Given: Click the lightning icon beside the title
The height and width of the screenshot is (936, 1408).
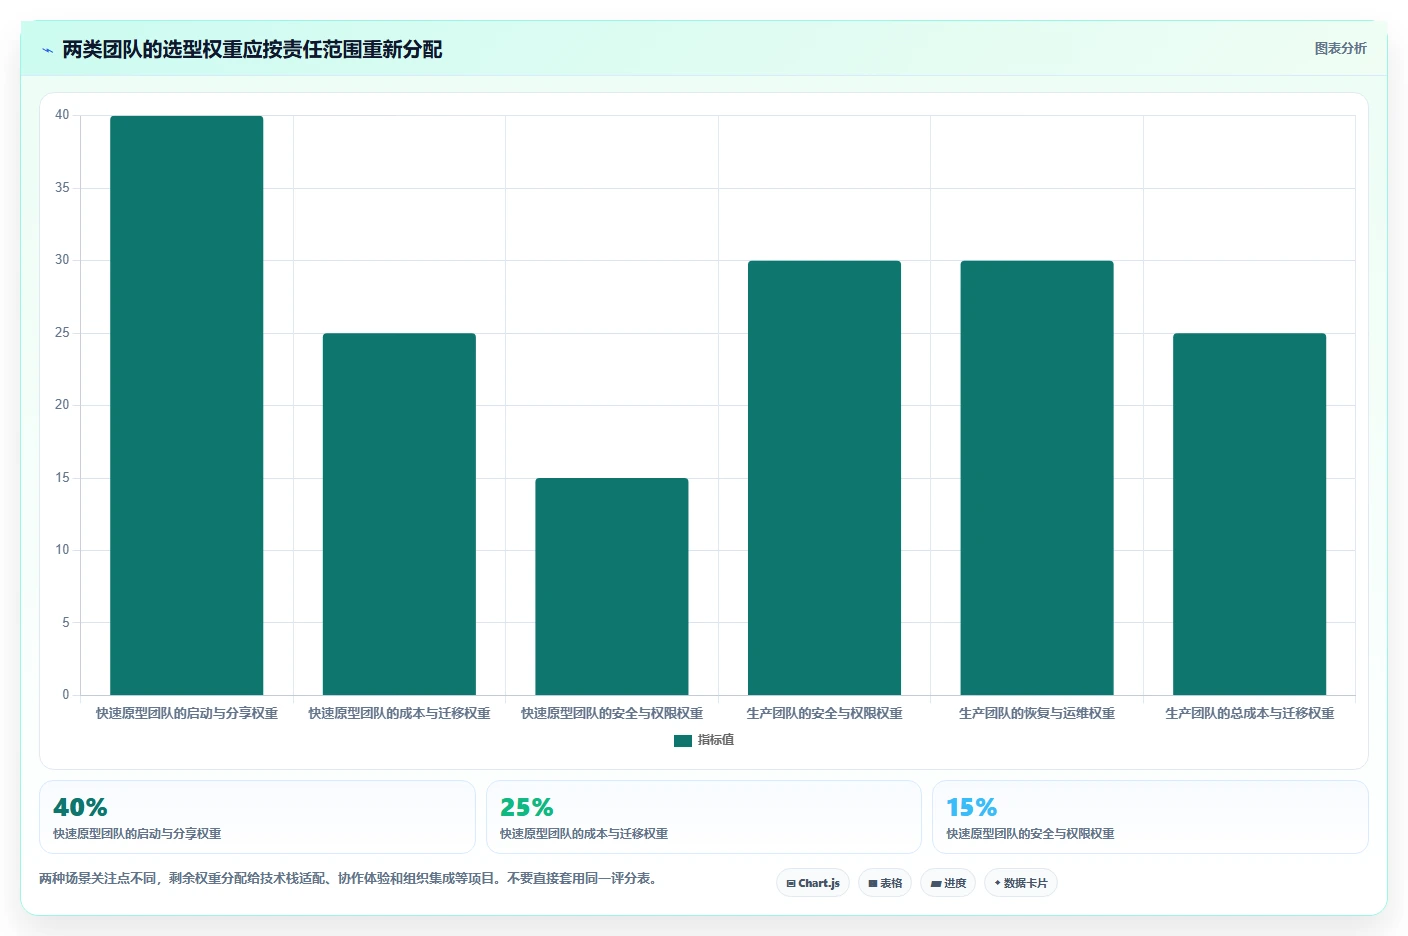Looking at the screenshot, I should (47, 50).
